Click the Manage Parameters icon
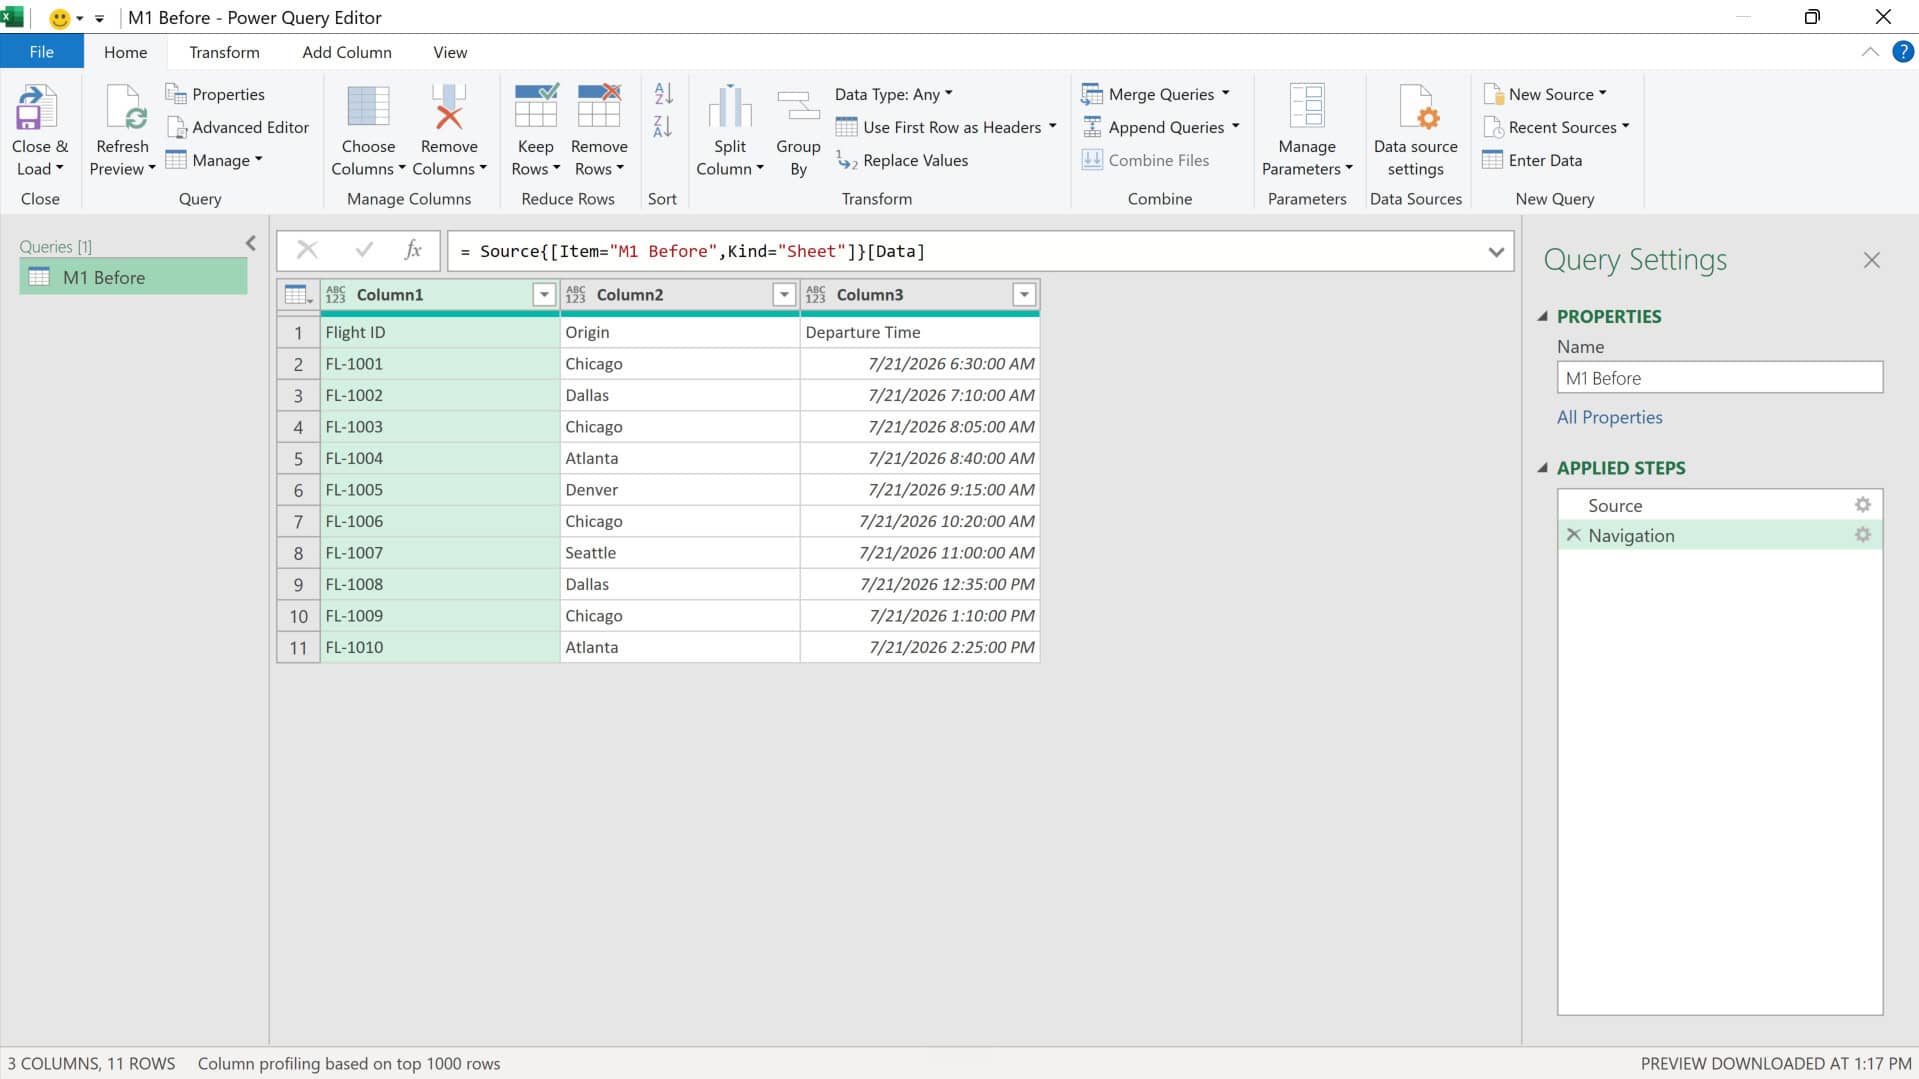 coord(1307,106)
